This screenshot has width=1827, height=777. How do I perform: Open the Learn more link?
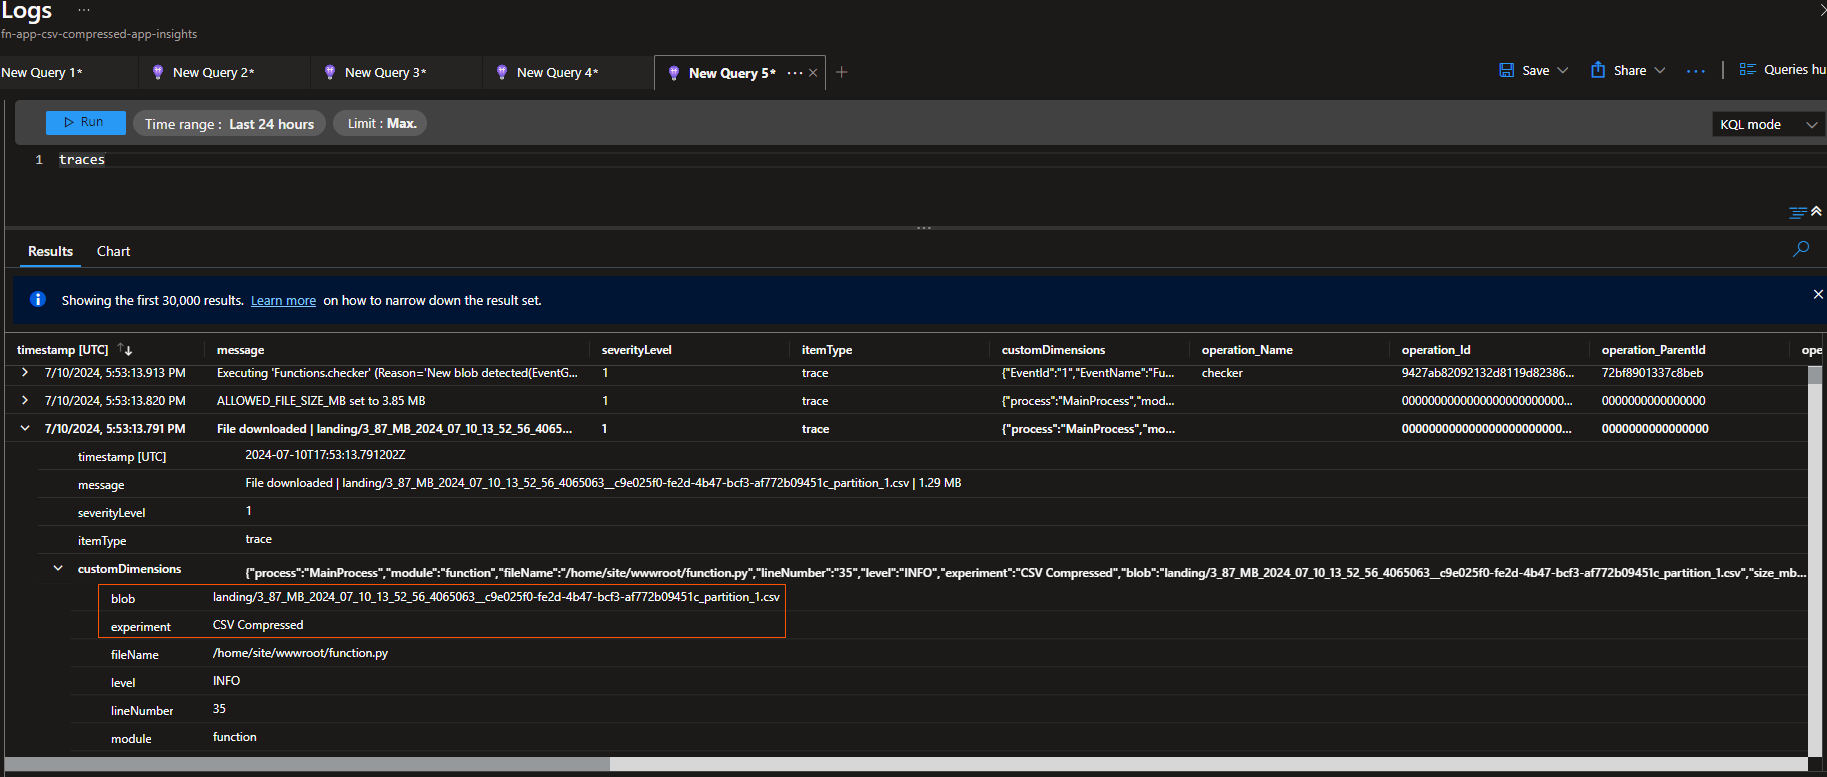point(283,300)
